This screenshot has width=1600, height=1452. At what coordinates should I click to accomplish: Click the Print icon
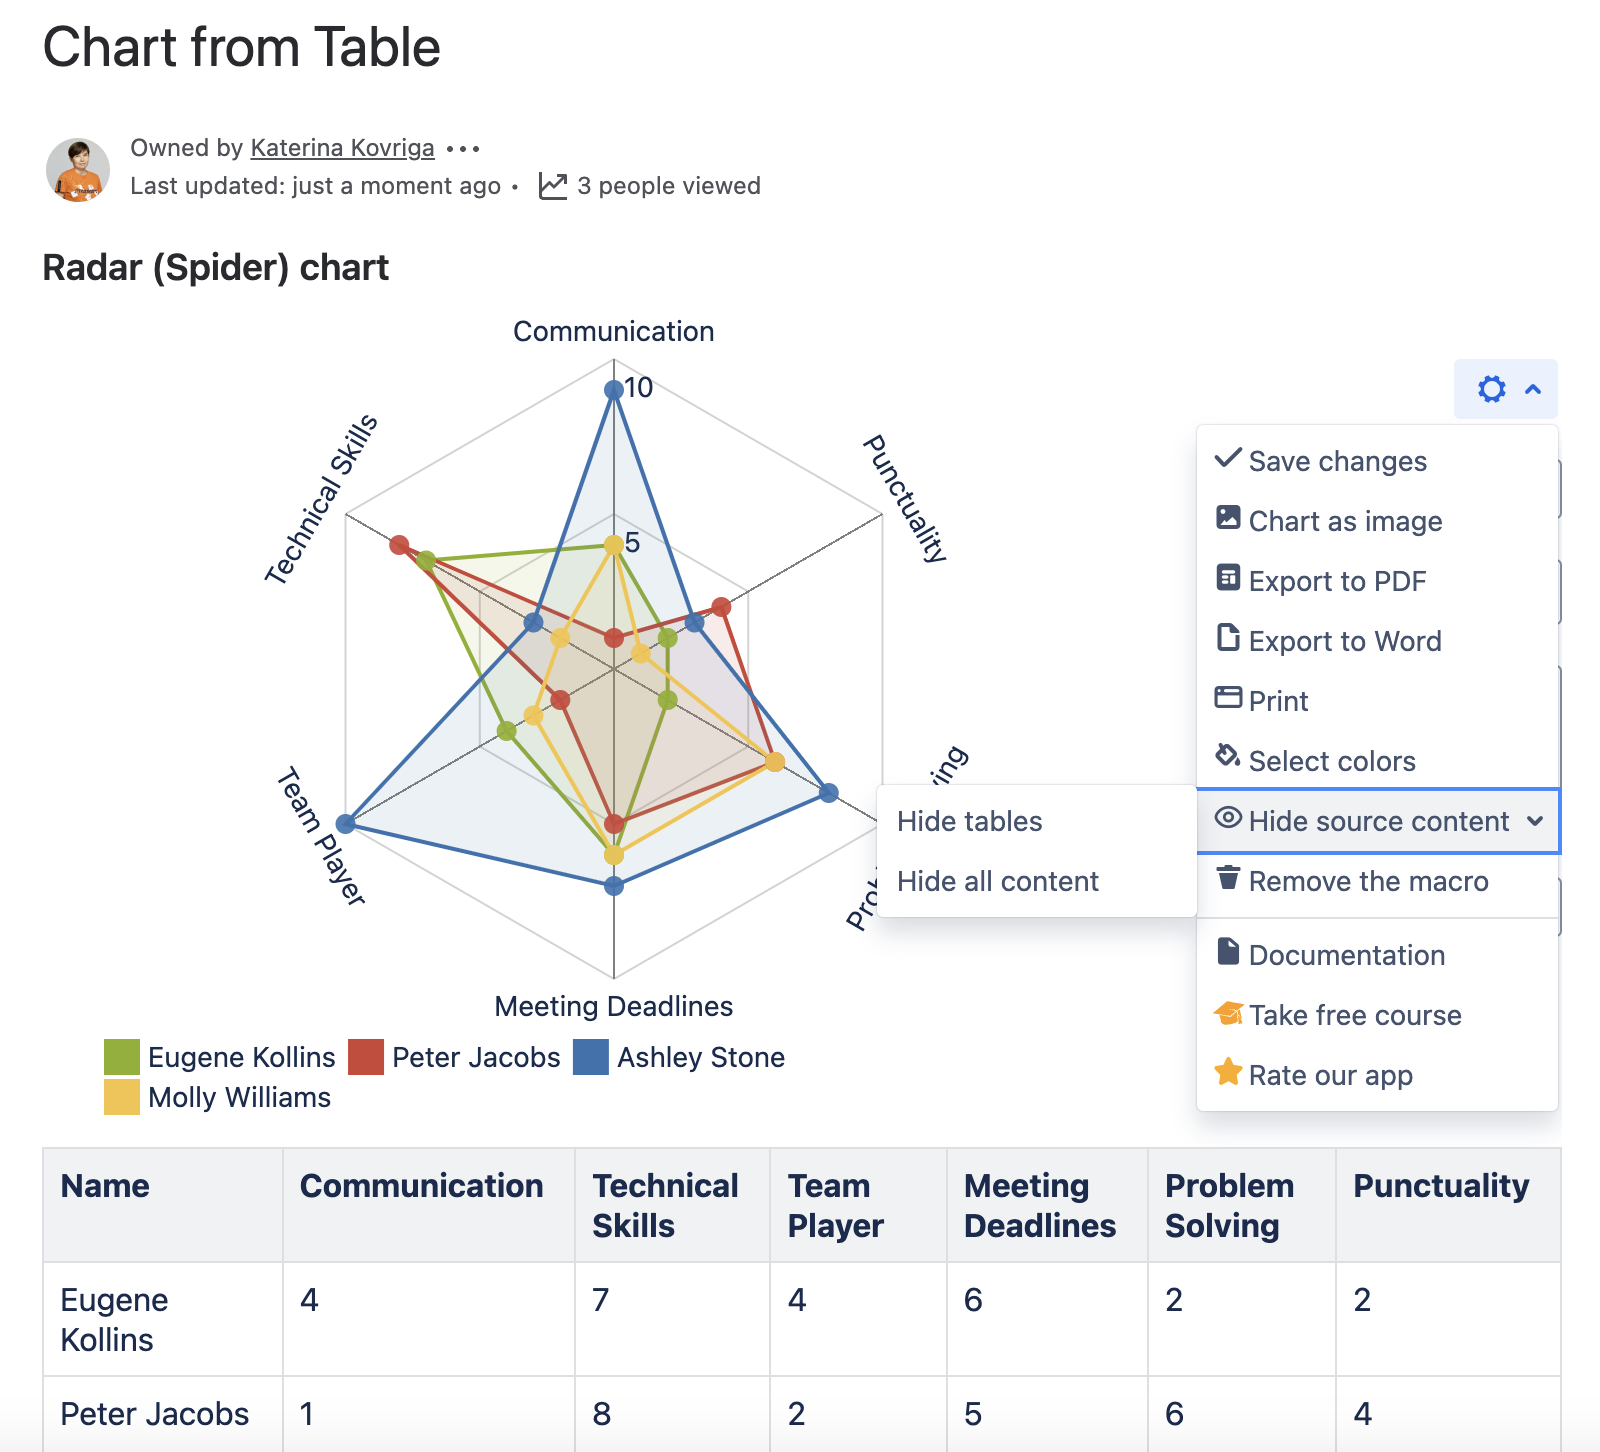click(x=1228, y=698)
